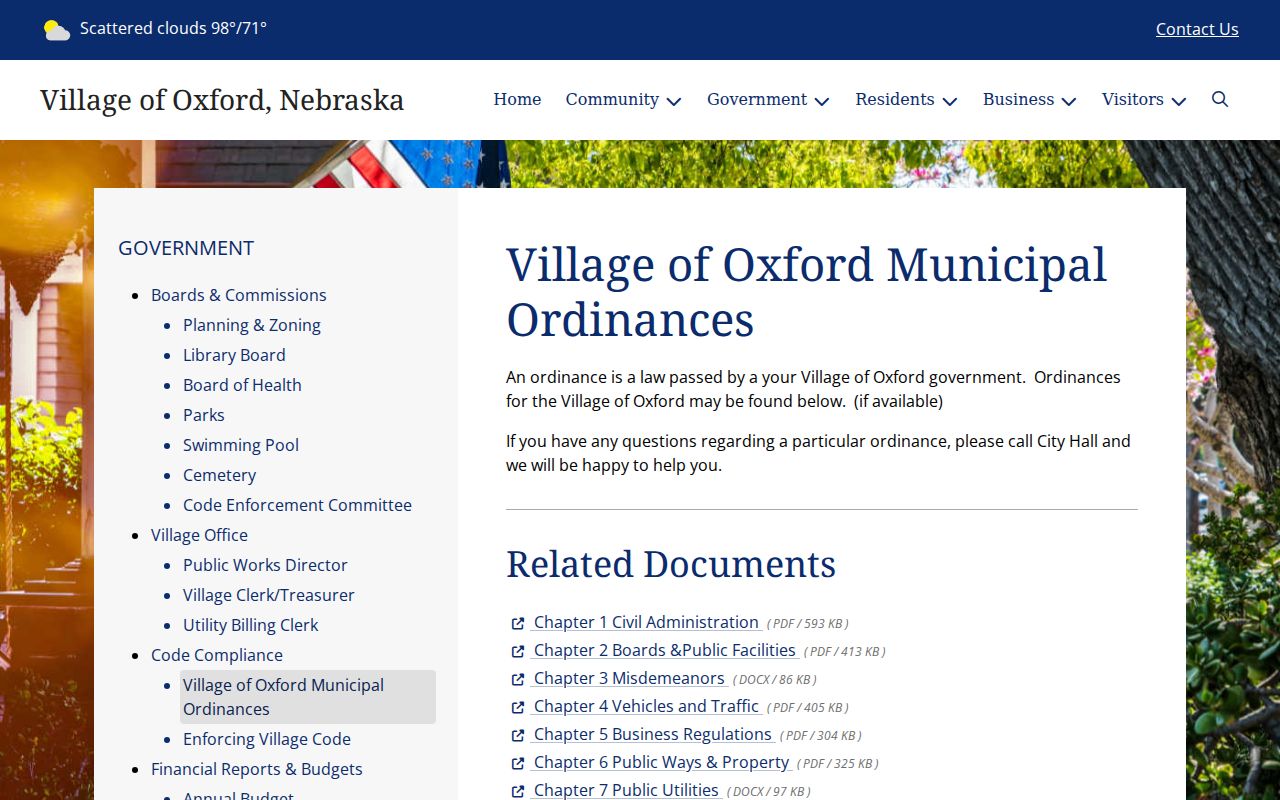Expand the Business menu chevron

pyautogui.click(x=1069, y=101)
